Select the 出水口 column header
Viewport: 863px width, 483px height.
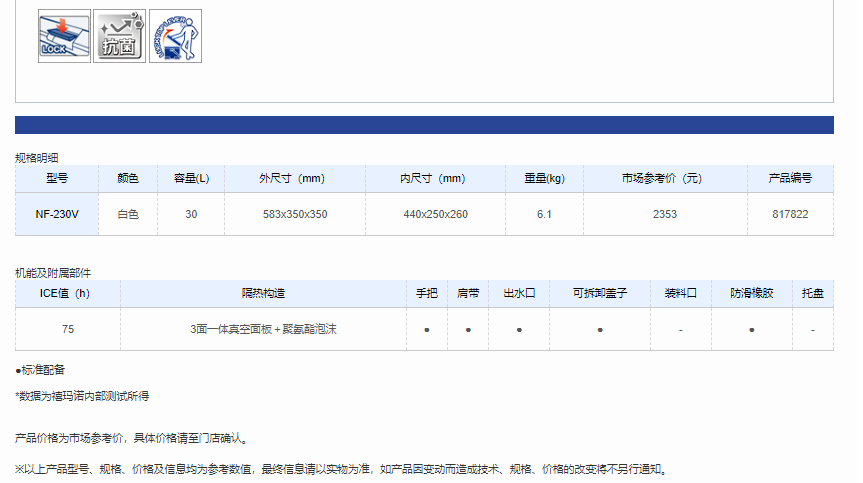[519, 293]
